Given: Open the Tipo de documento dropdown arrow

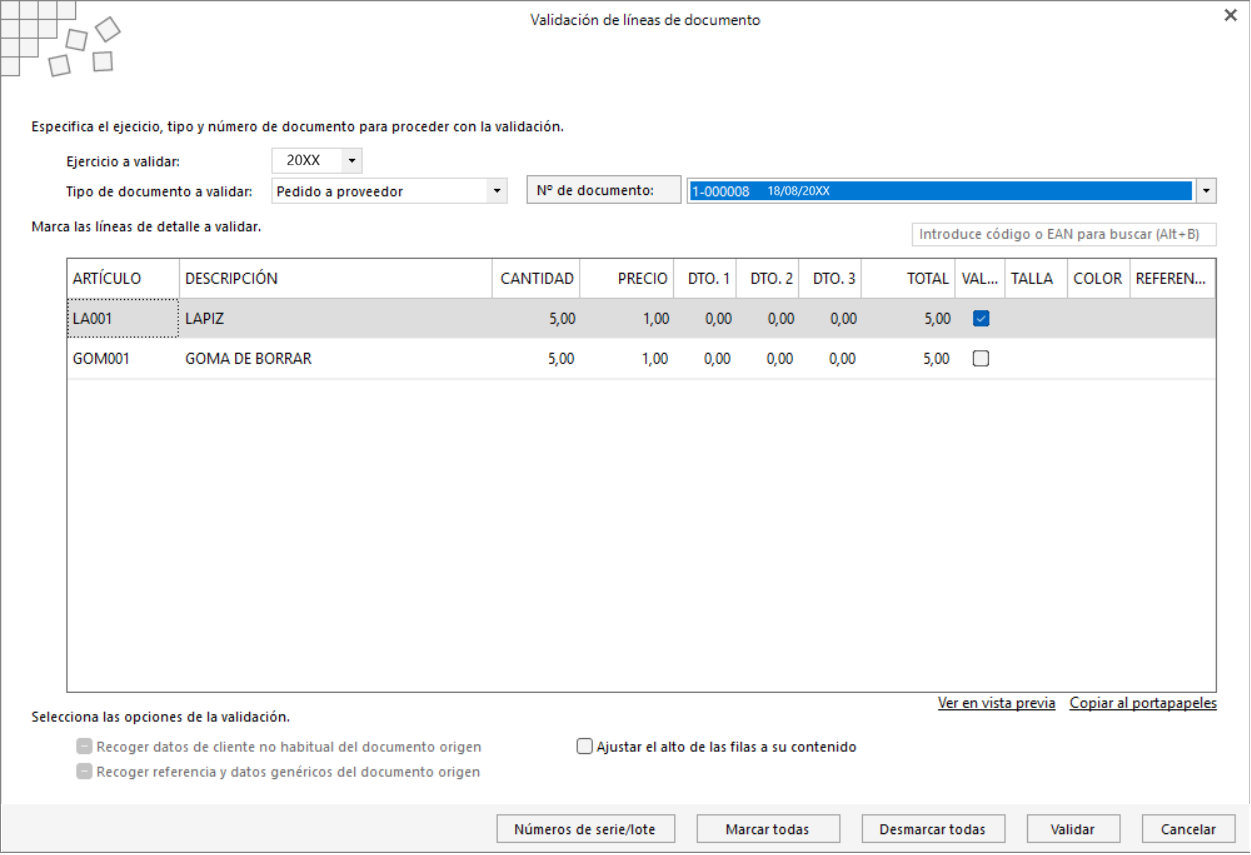Looking at the screenshot, I should [497, 191].
